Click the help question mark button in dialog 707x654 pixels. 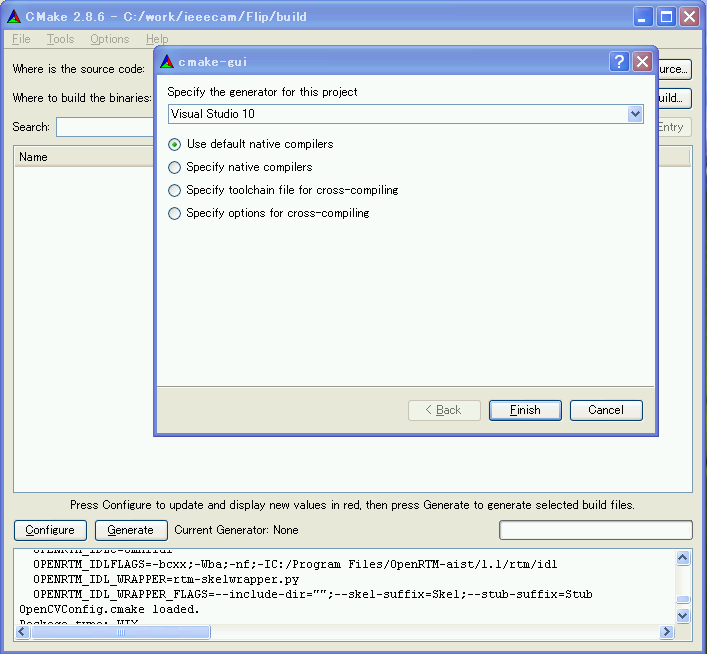click(x=619, y=61)
